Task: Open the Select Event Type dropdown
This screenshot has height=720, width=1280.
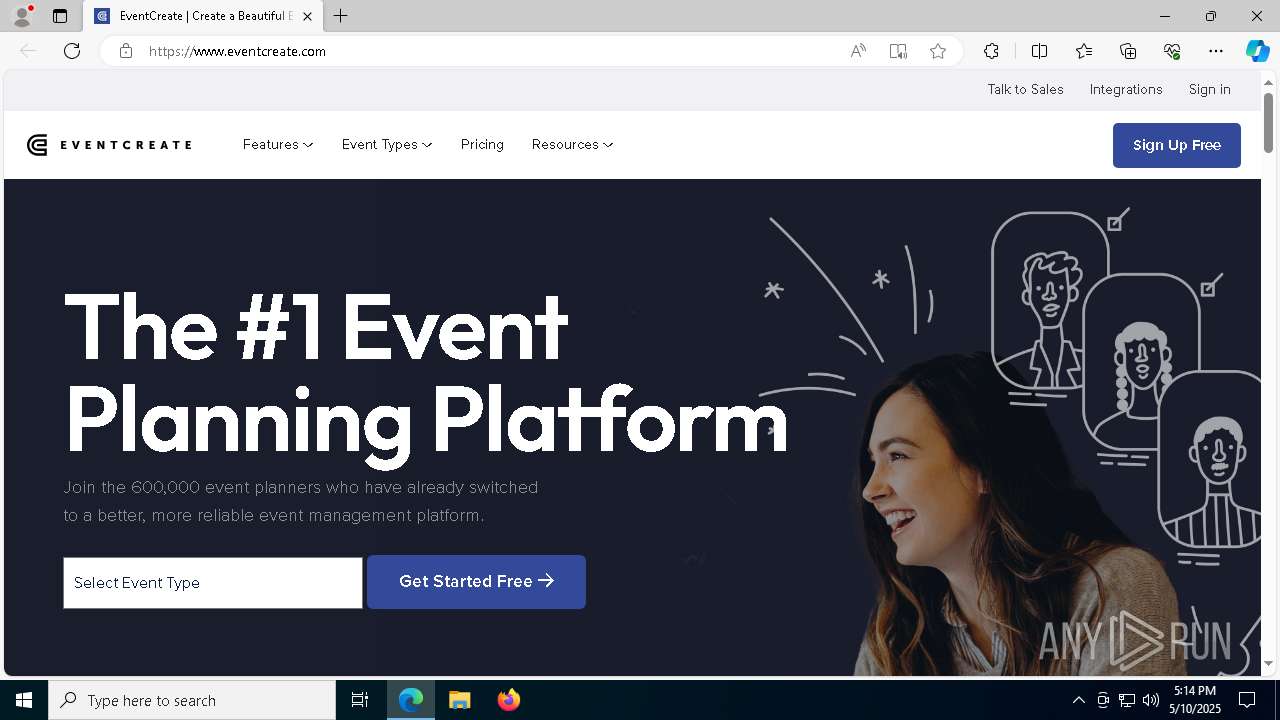Action: [x=213, y=583]
